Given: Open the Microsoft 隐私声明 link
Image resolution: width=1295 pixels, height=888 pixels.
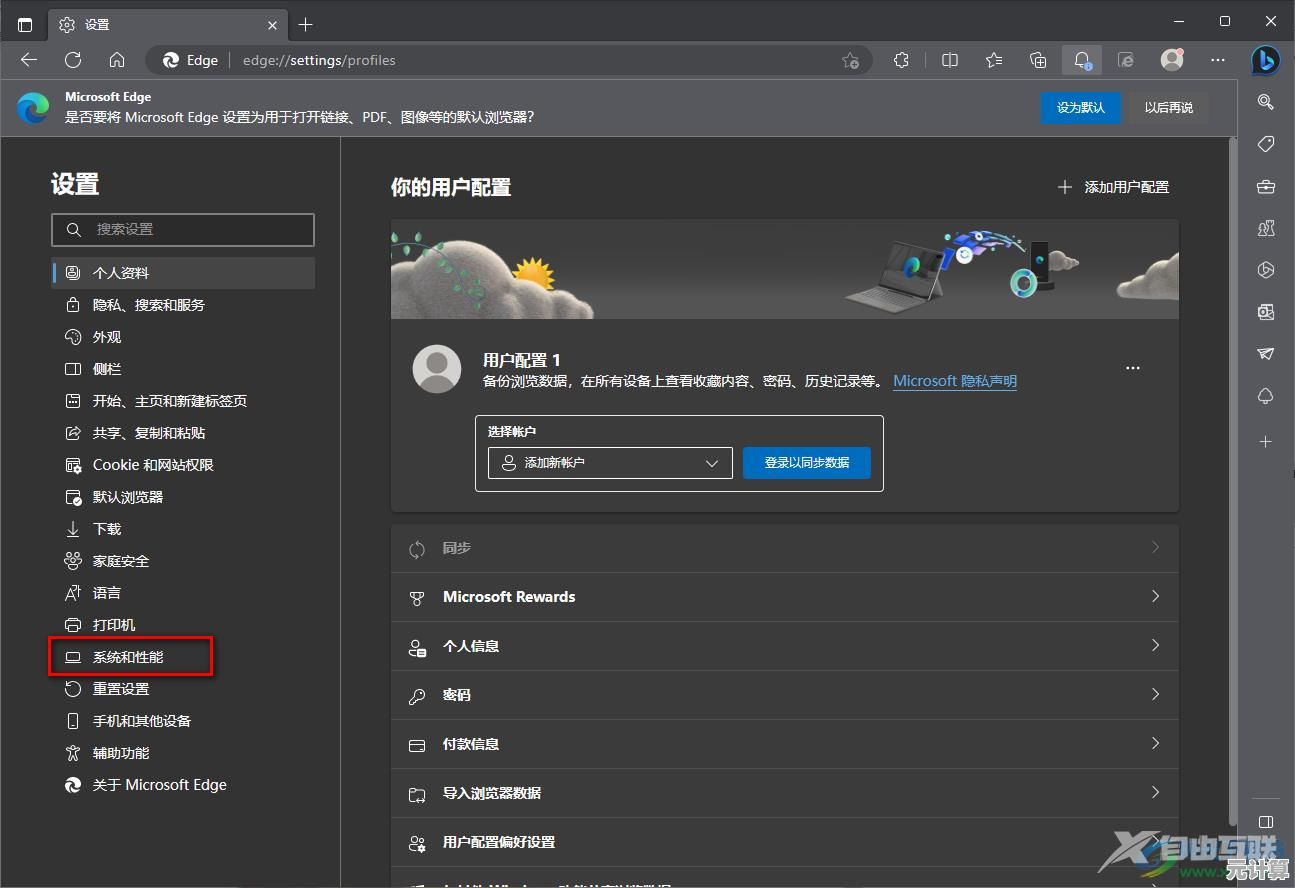Looking at the screenshot, I should pyautogui.click(x=953, y=380).
